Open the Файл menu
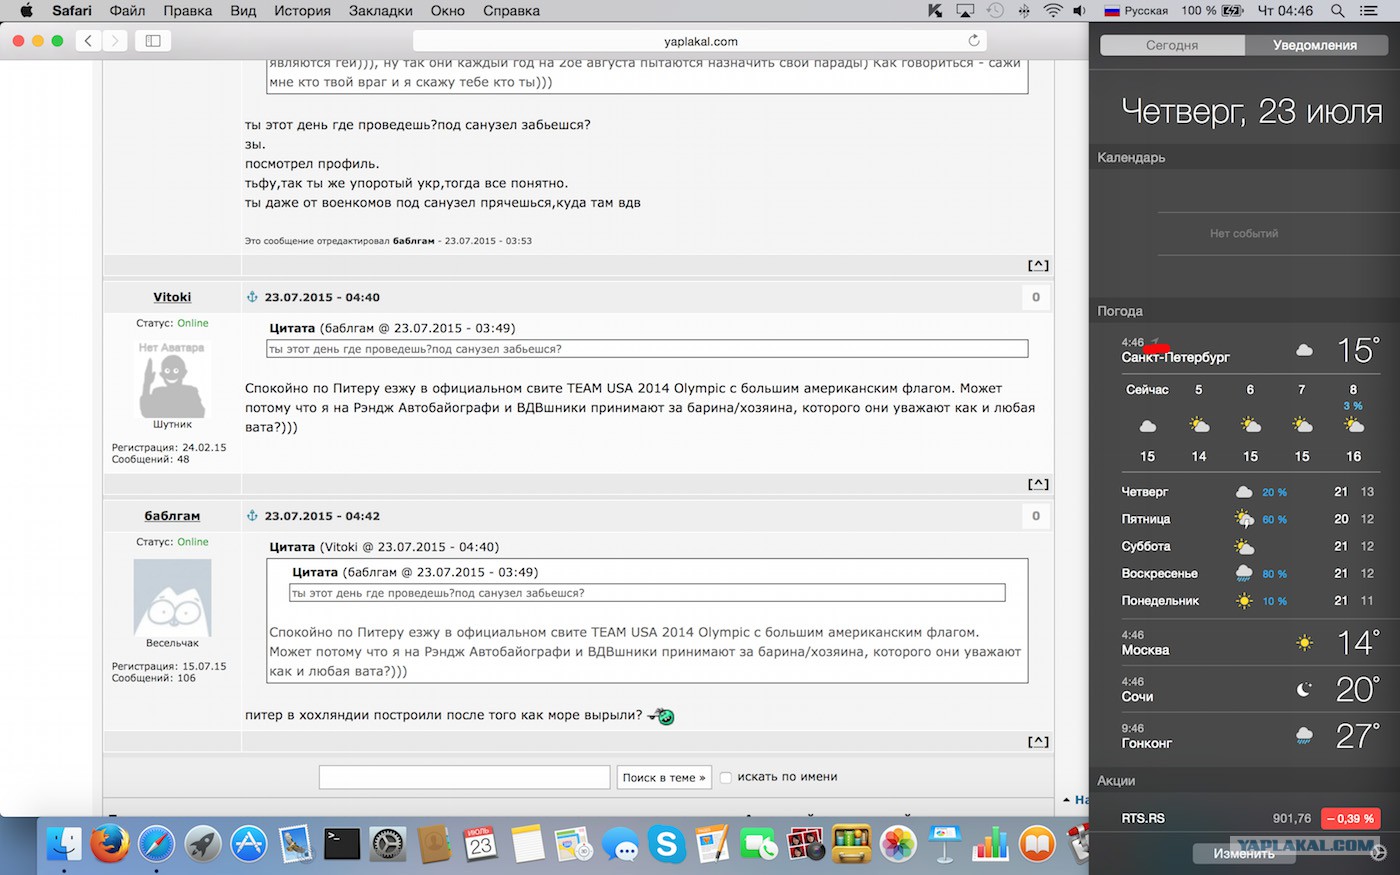This screenshot has height=875, width=1400. tap(127, 11)
